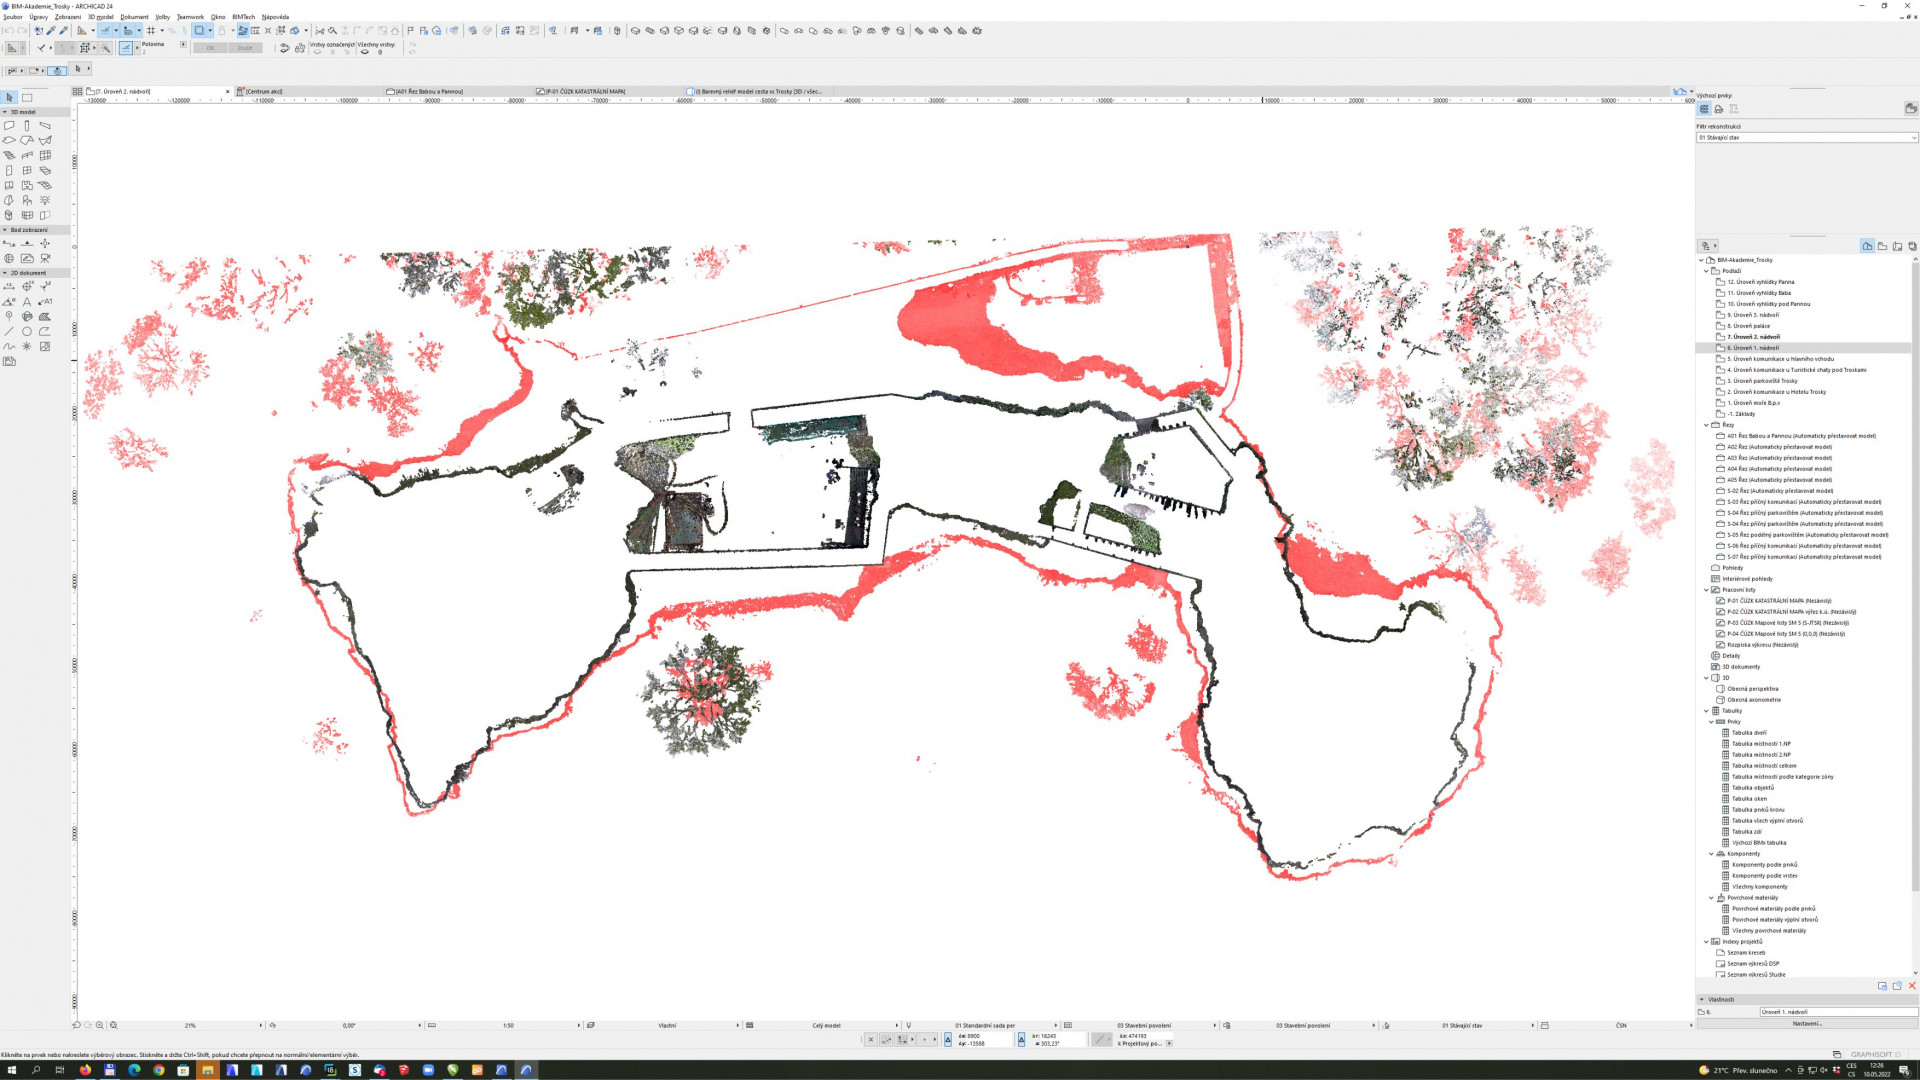This screenshot has height=1080, width=1920.
Task: Collapse the 2D dokument toolbox section
Action: coord(5,273)
